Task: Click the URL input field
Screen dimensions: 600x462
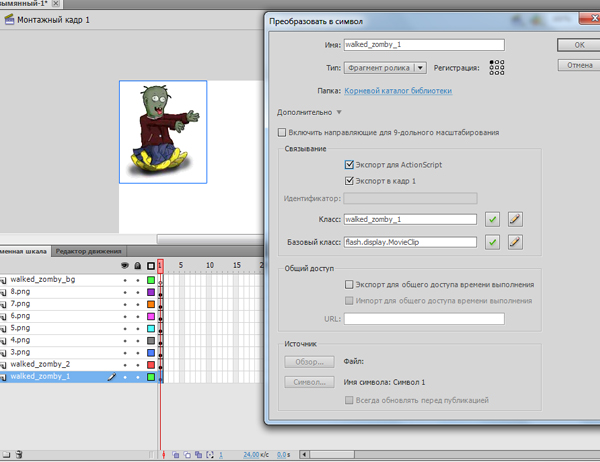Action: [x=424, y=318]
